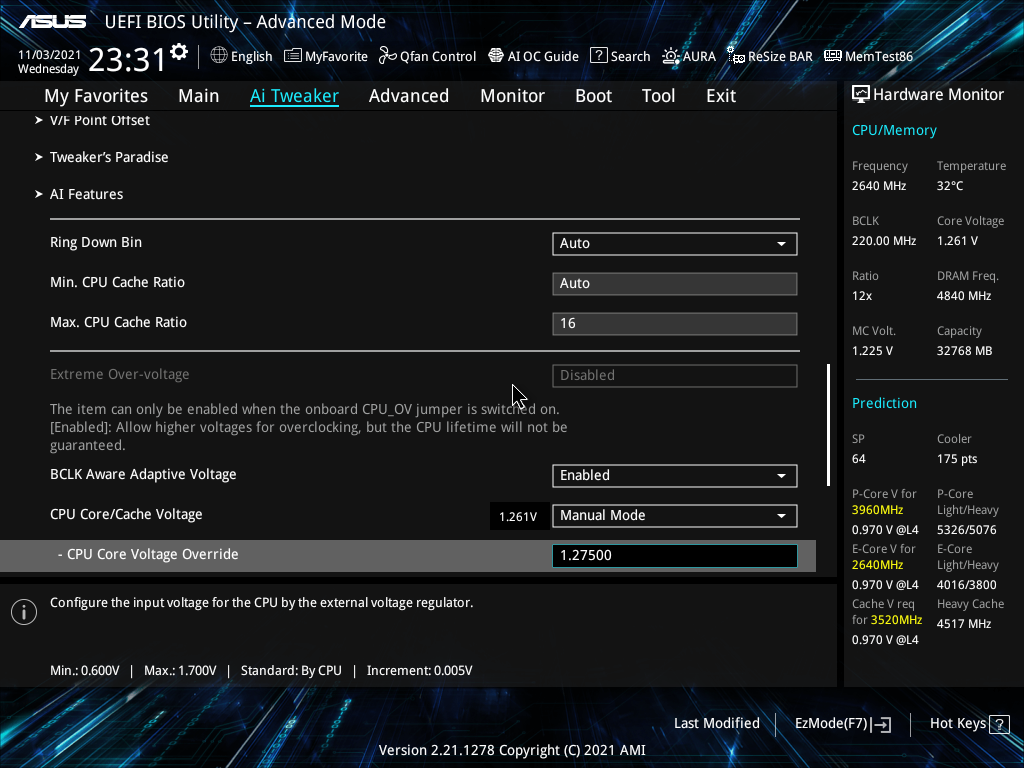The width and height of the screenshot is (1024, 768).
Task: Open BCLK Aware Adaptive Voltage dropdown
Action: (675, 475)
